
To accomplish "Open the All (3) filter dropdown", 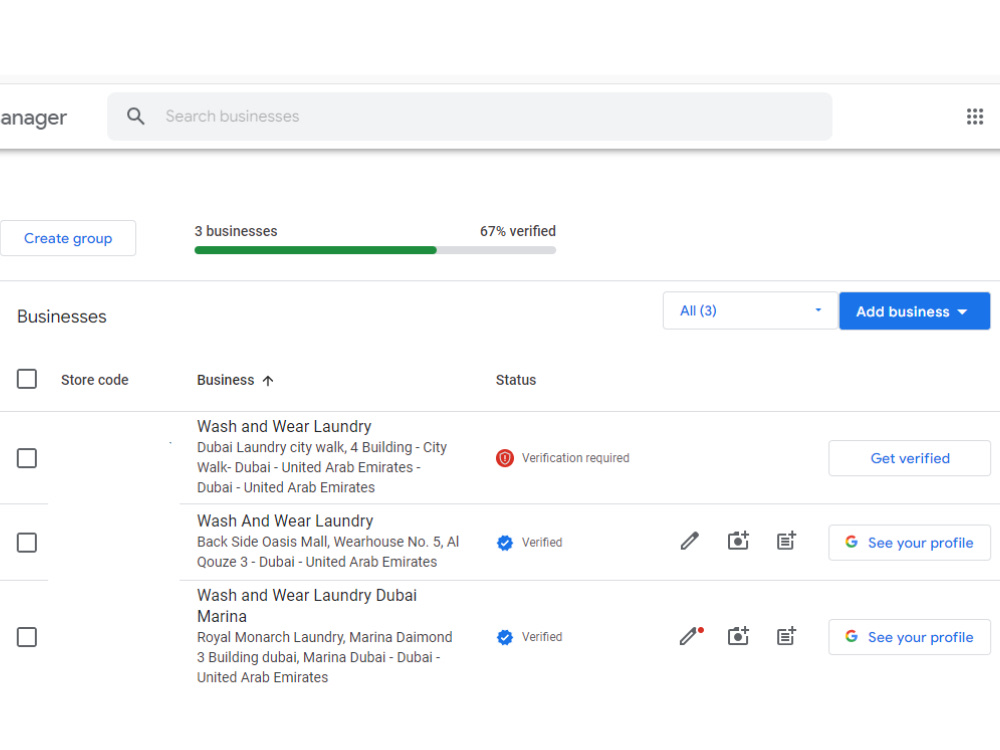I will [750, 311].
